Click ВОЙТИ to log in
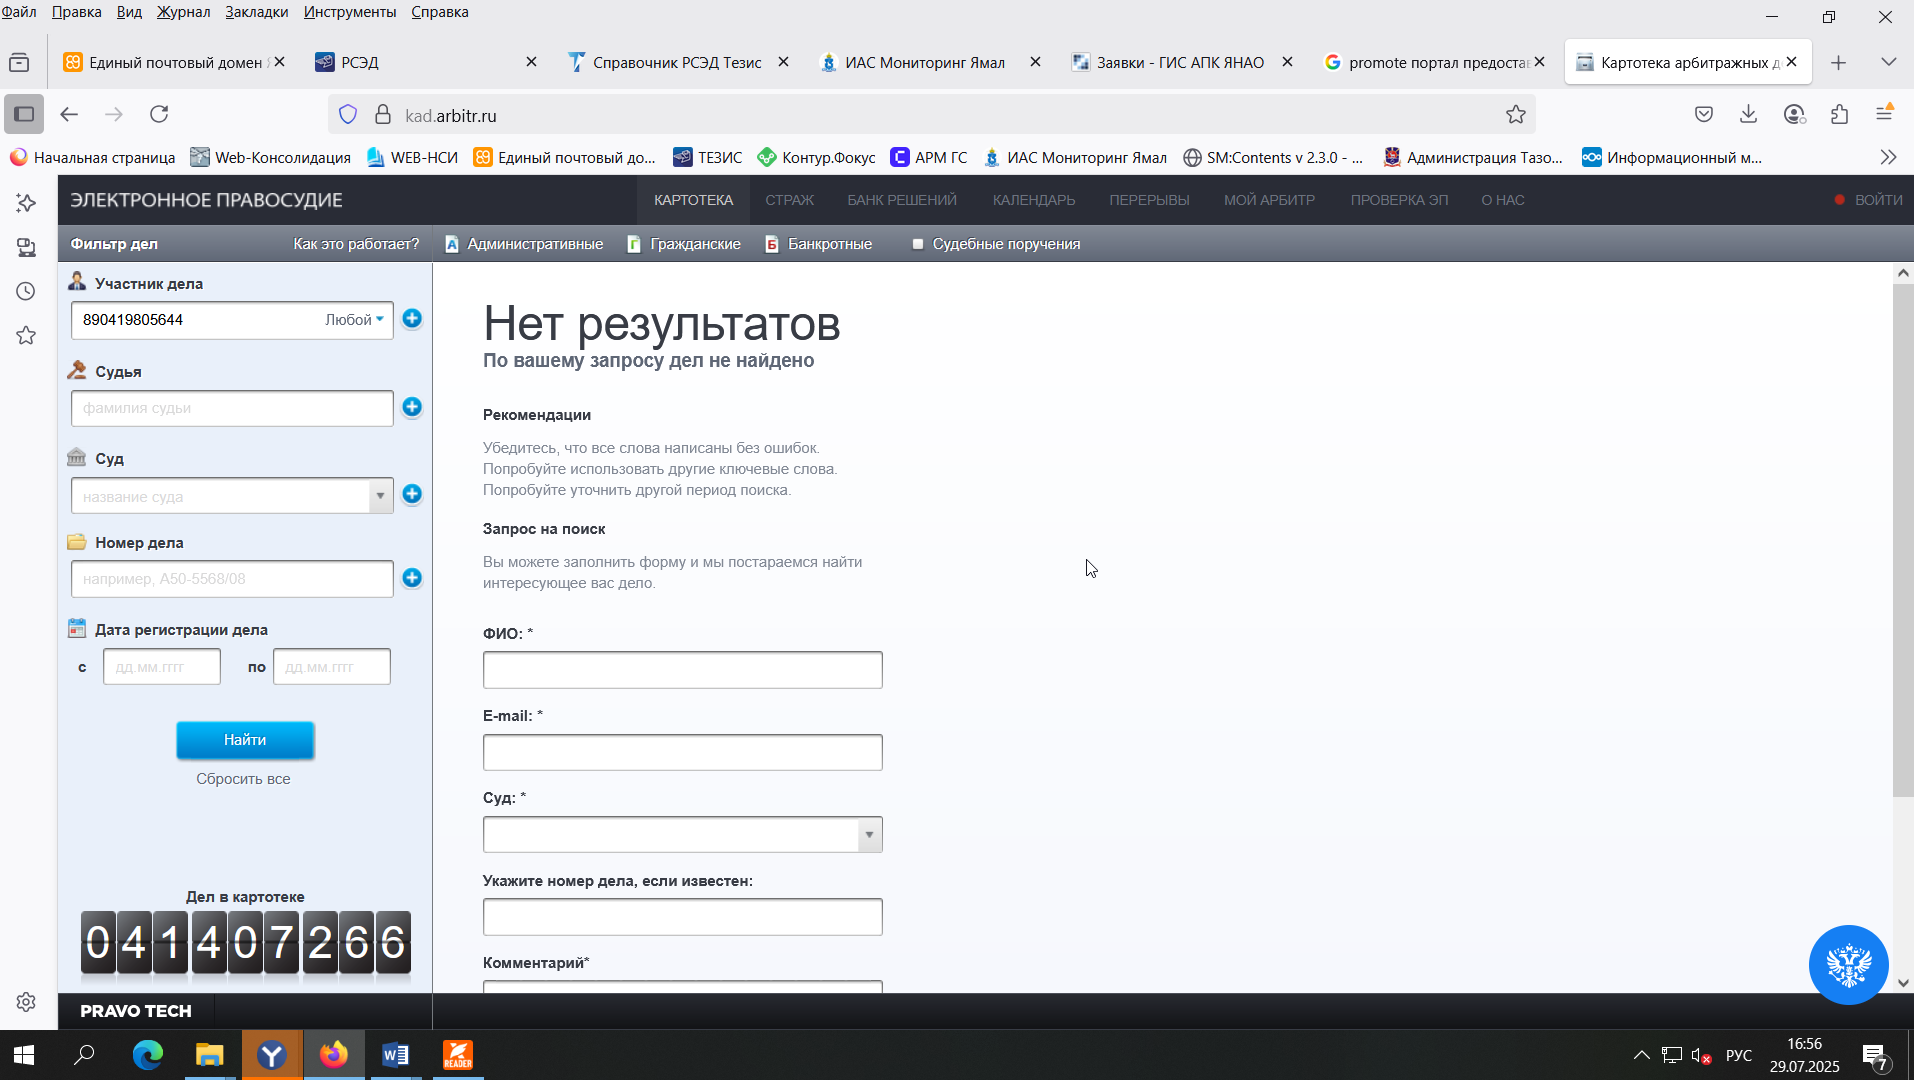 click(1878, 200)
